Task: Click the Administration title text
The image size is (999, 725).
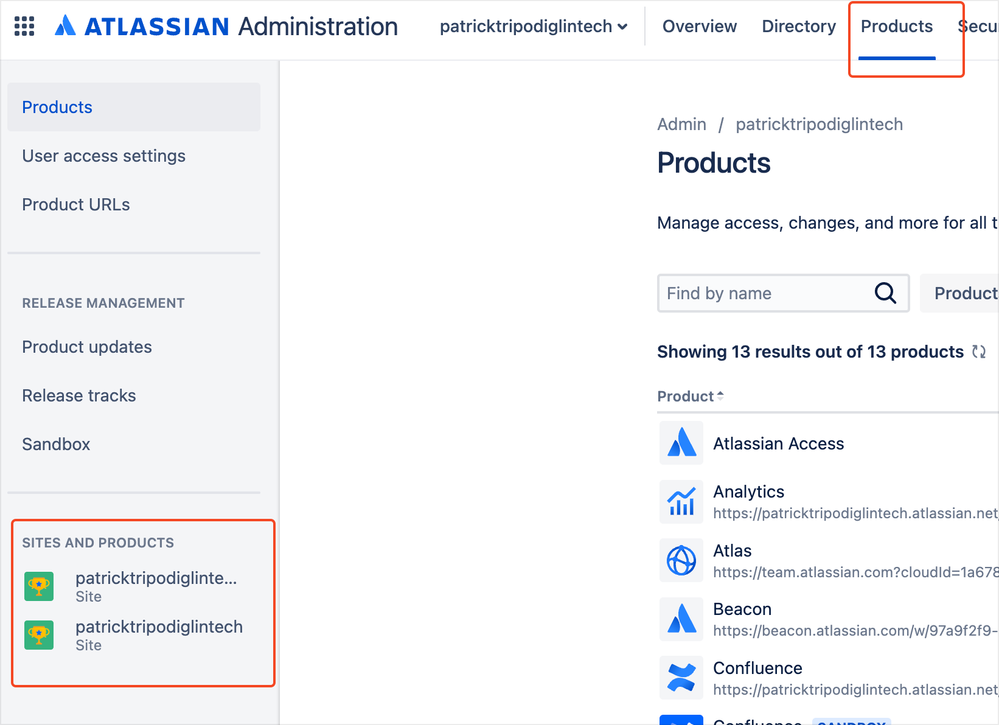Action: point(318,26)
